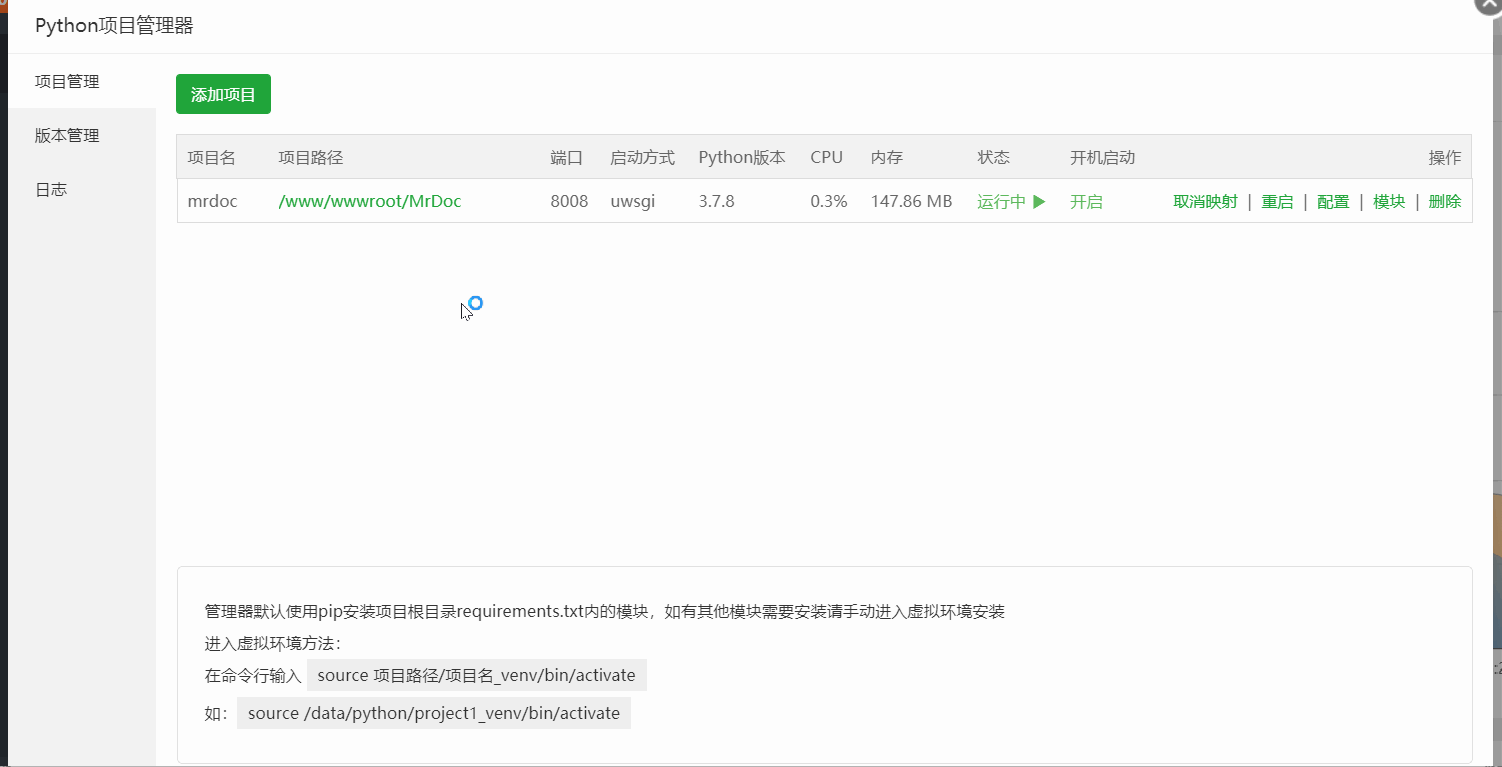The width and height of the screenshot is (1502, 767).
Task: Open 配置 for the mrdoc project
Action: tap(1333, 202)
